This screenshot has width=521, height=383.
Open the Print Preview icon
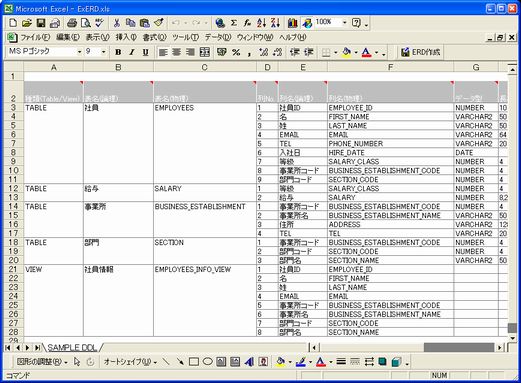(86, 23)
